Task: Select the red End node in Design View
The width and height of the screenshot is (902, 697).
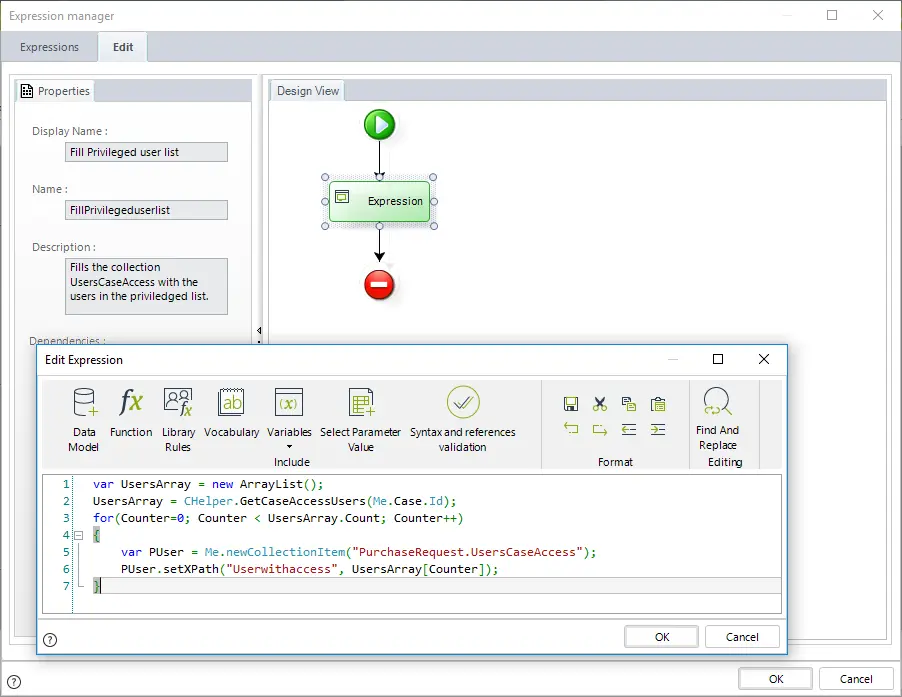Action: tap(379, 285)
